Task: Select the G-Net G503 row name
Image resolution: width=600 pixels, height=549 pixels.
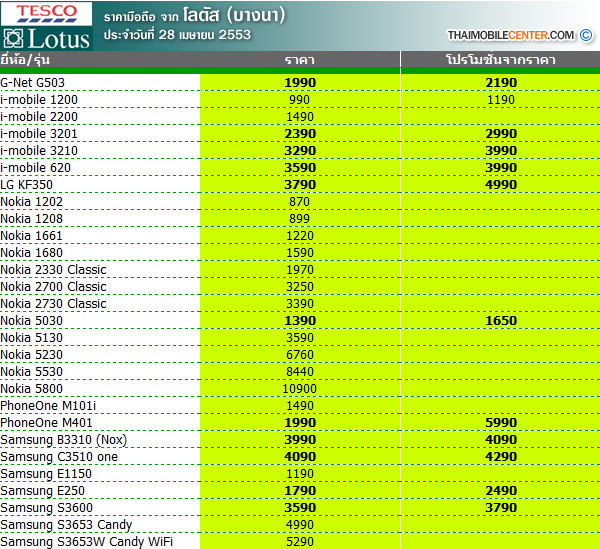Action: pyautogui.click(x=33, y=83)
